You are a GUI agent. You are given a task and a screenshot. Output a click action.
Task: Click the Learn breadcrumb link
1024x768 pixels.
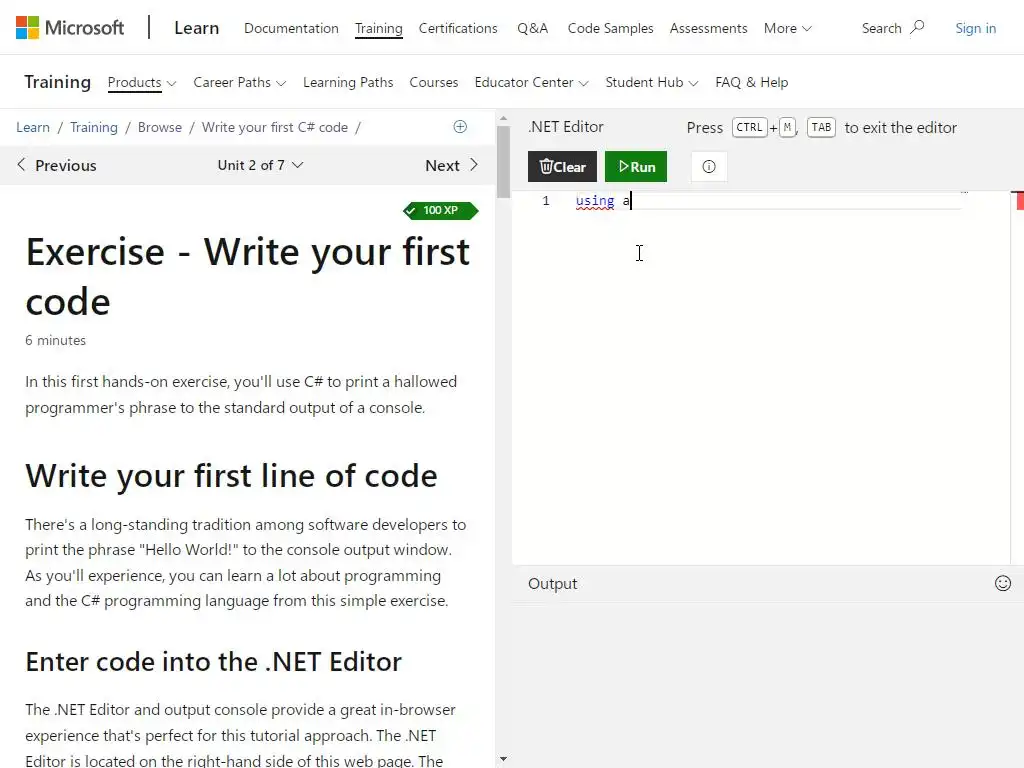tap(33, 127)
